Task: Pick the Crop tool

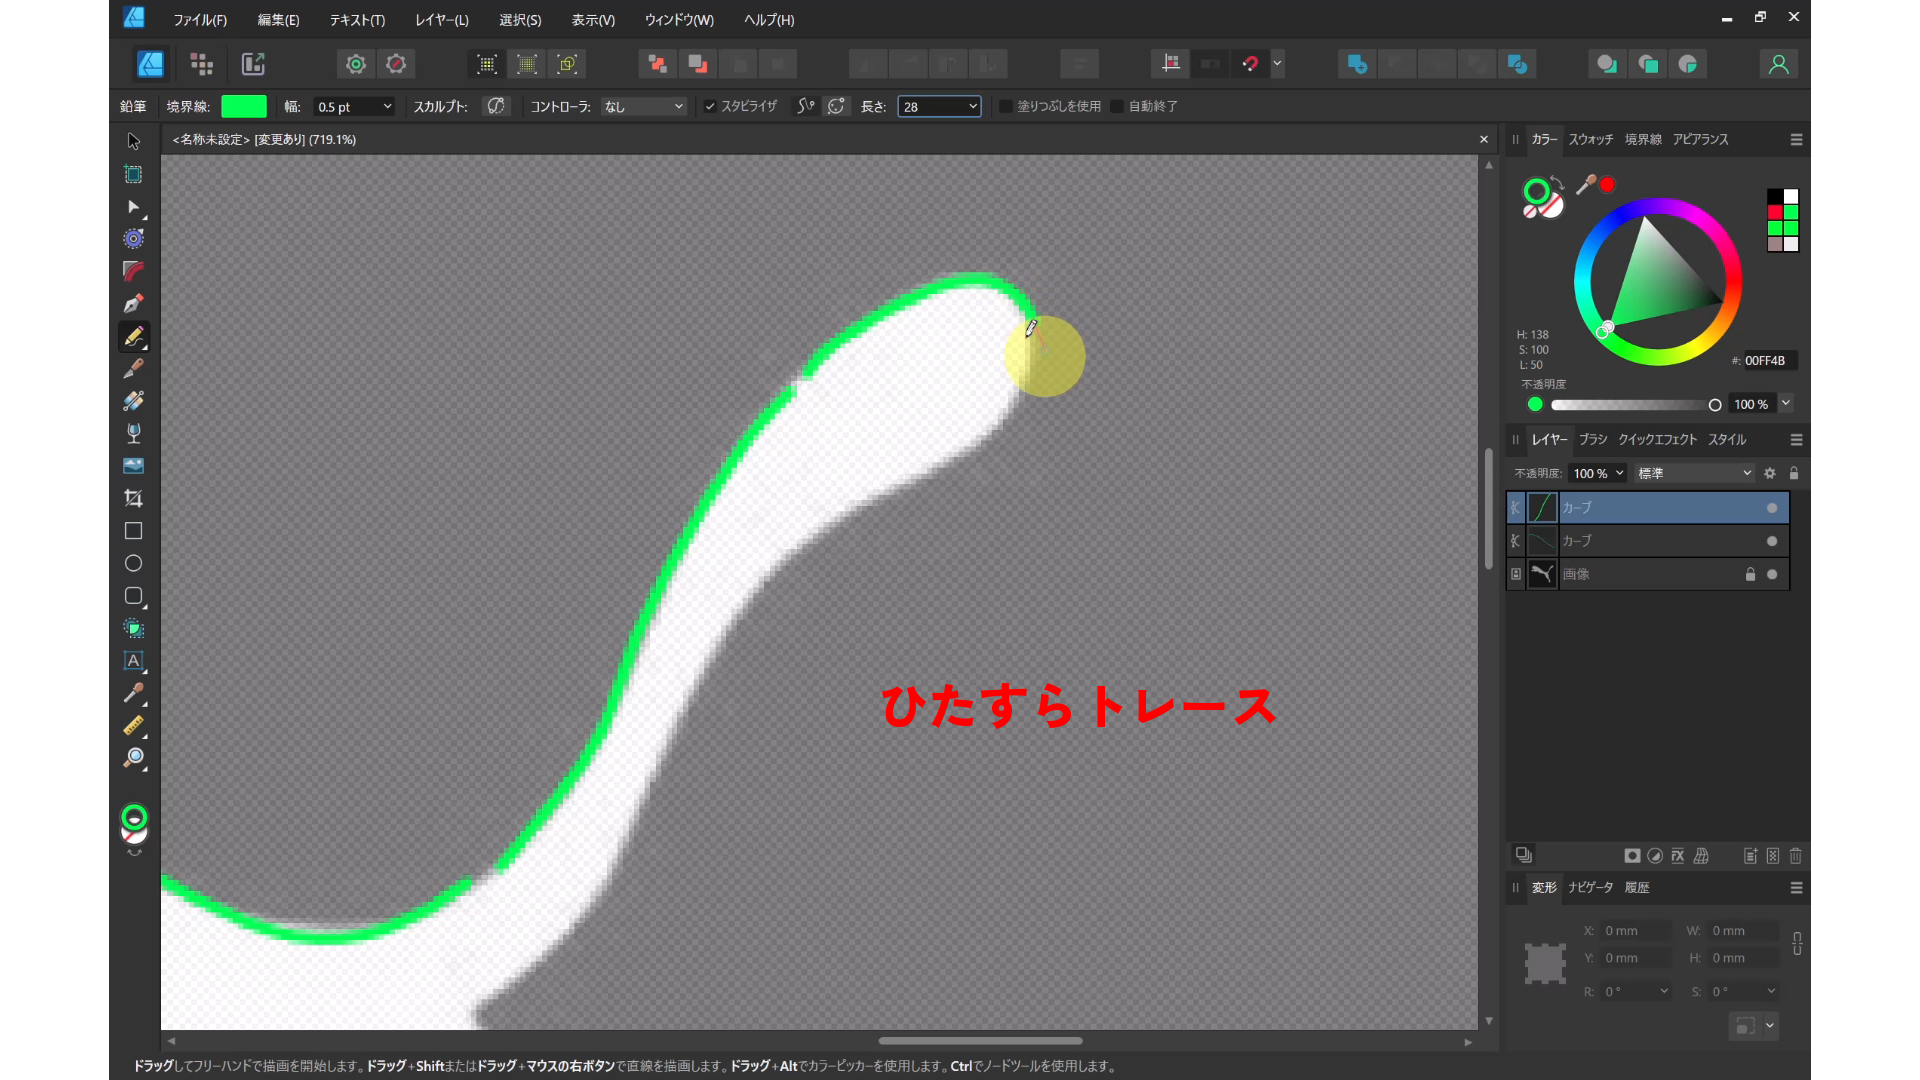Action: pos(133,498)
